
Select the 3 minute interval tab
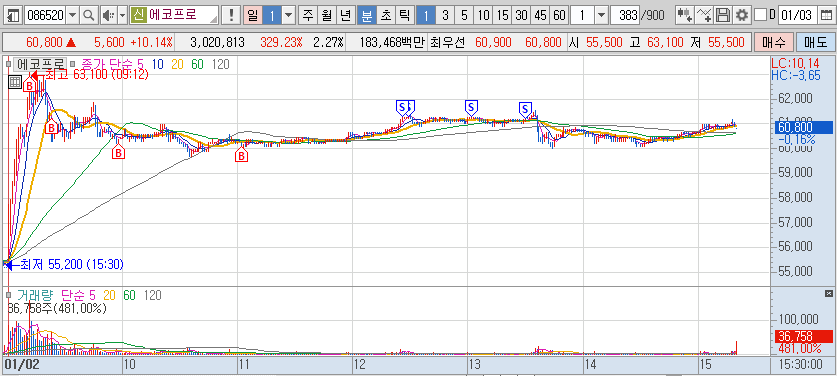tap(445, 15)
